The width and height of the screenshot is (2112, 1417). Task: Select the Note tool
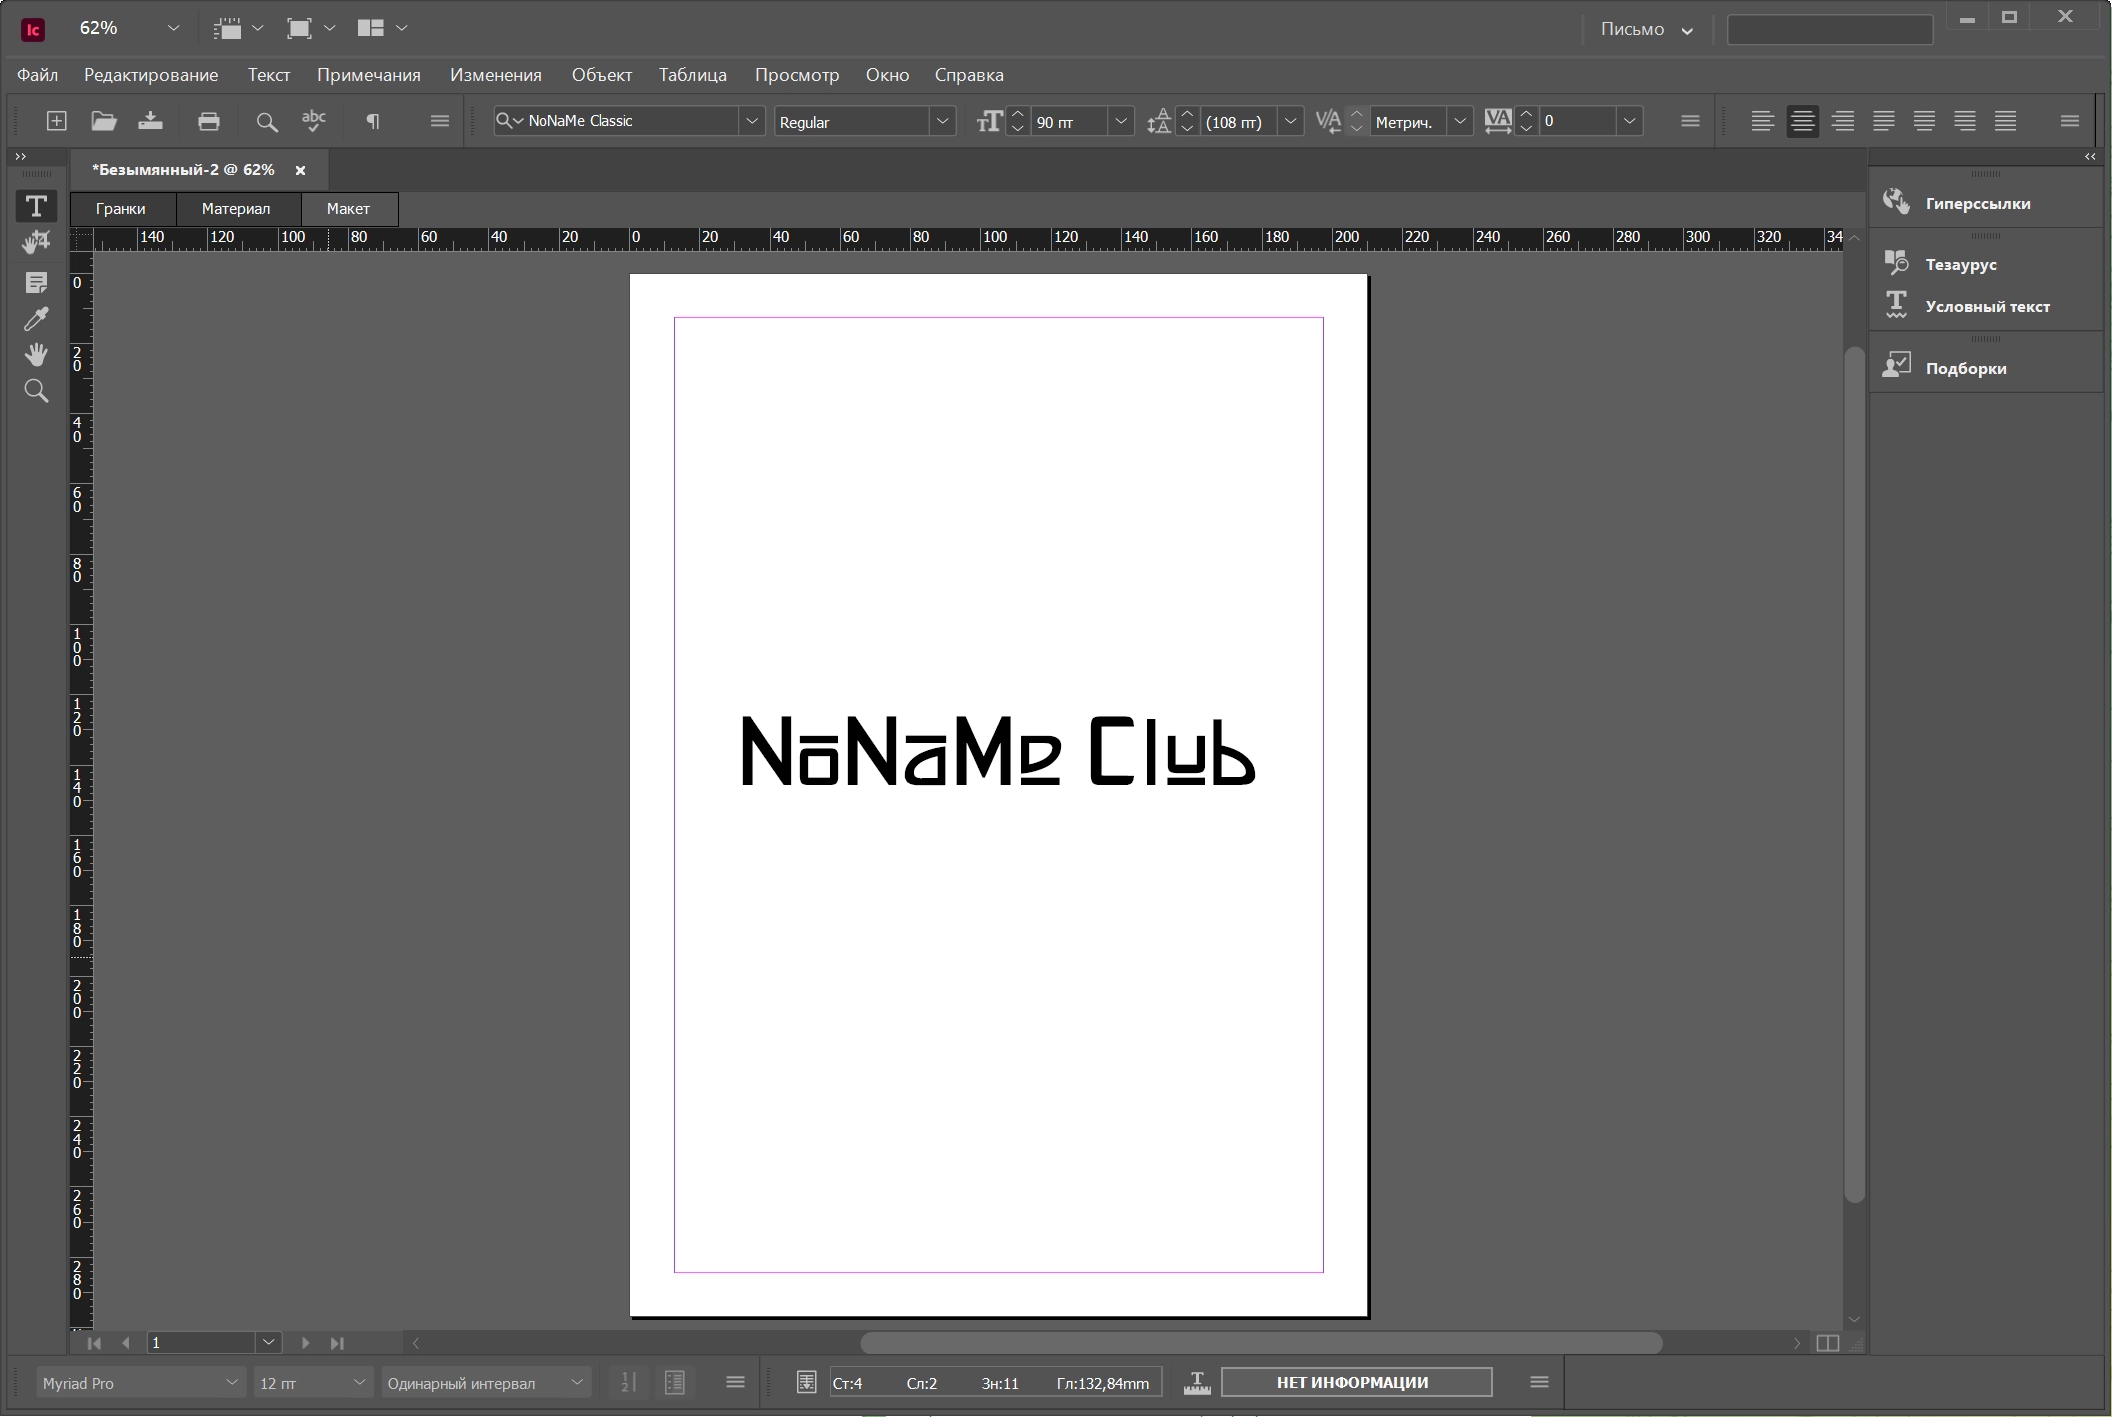click(x=36, y=283)
